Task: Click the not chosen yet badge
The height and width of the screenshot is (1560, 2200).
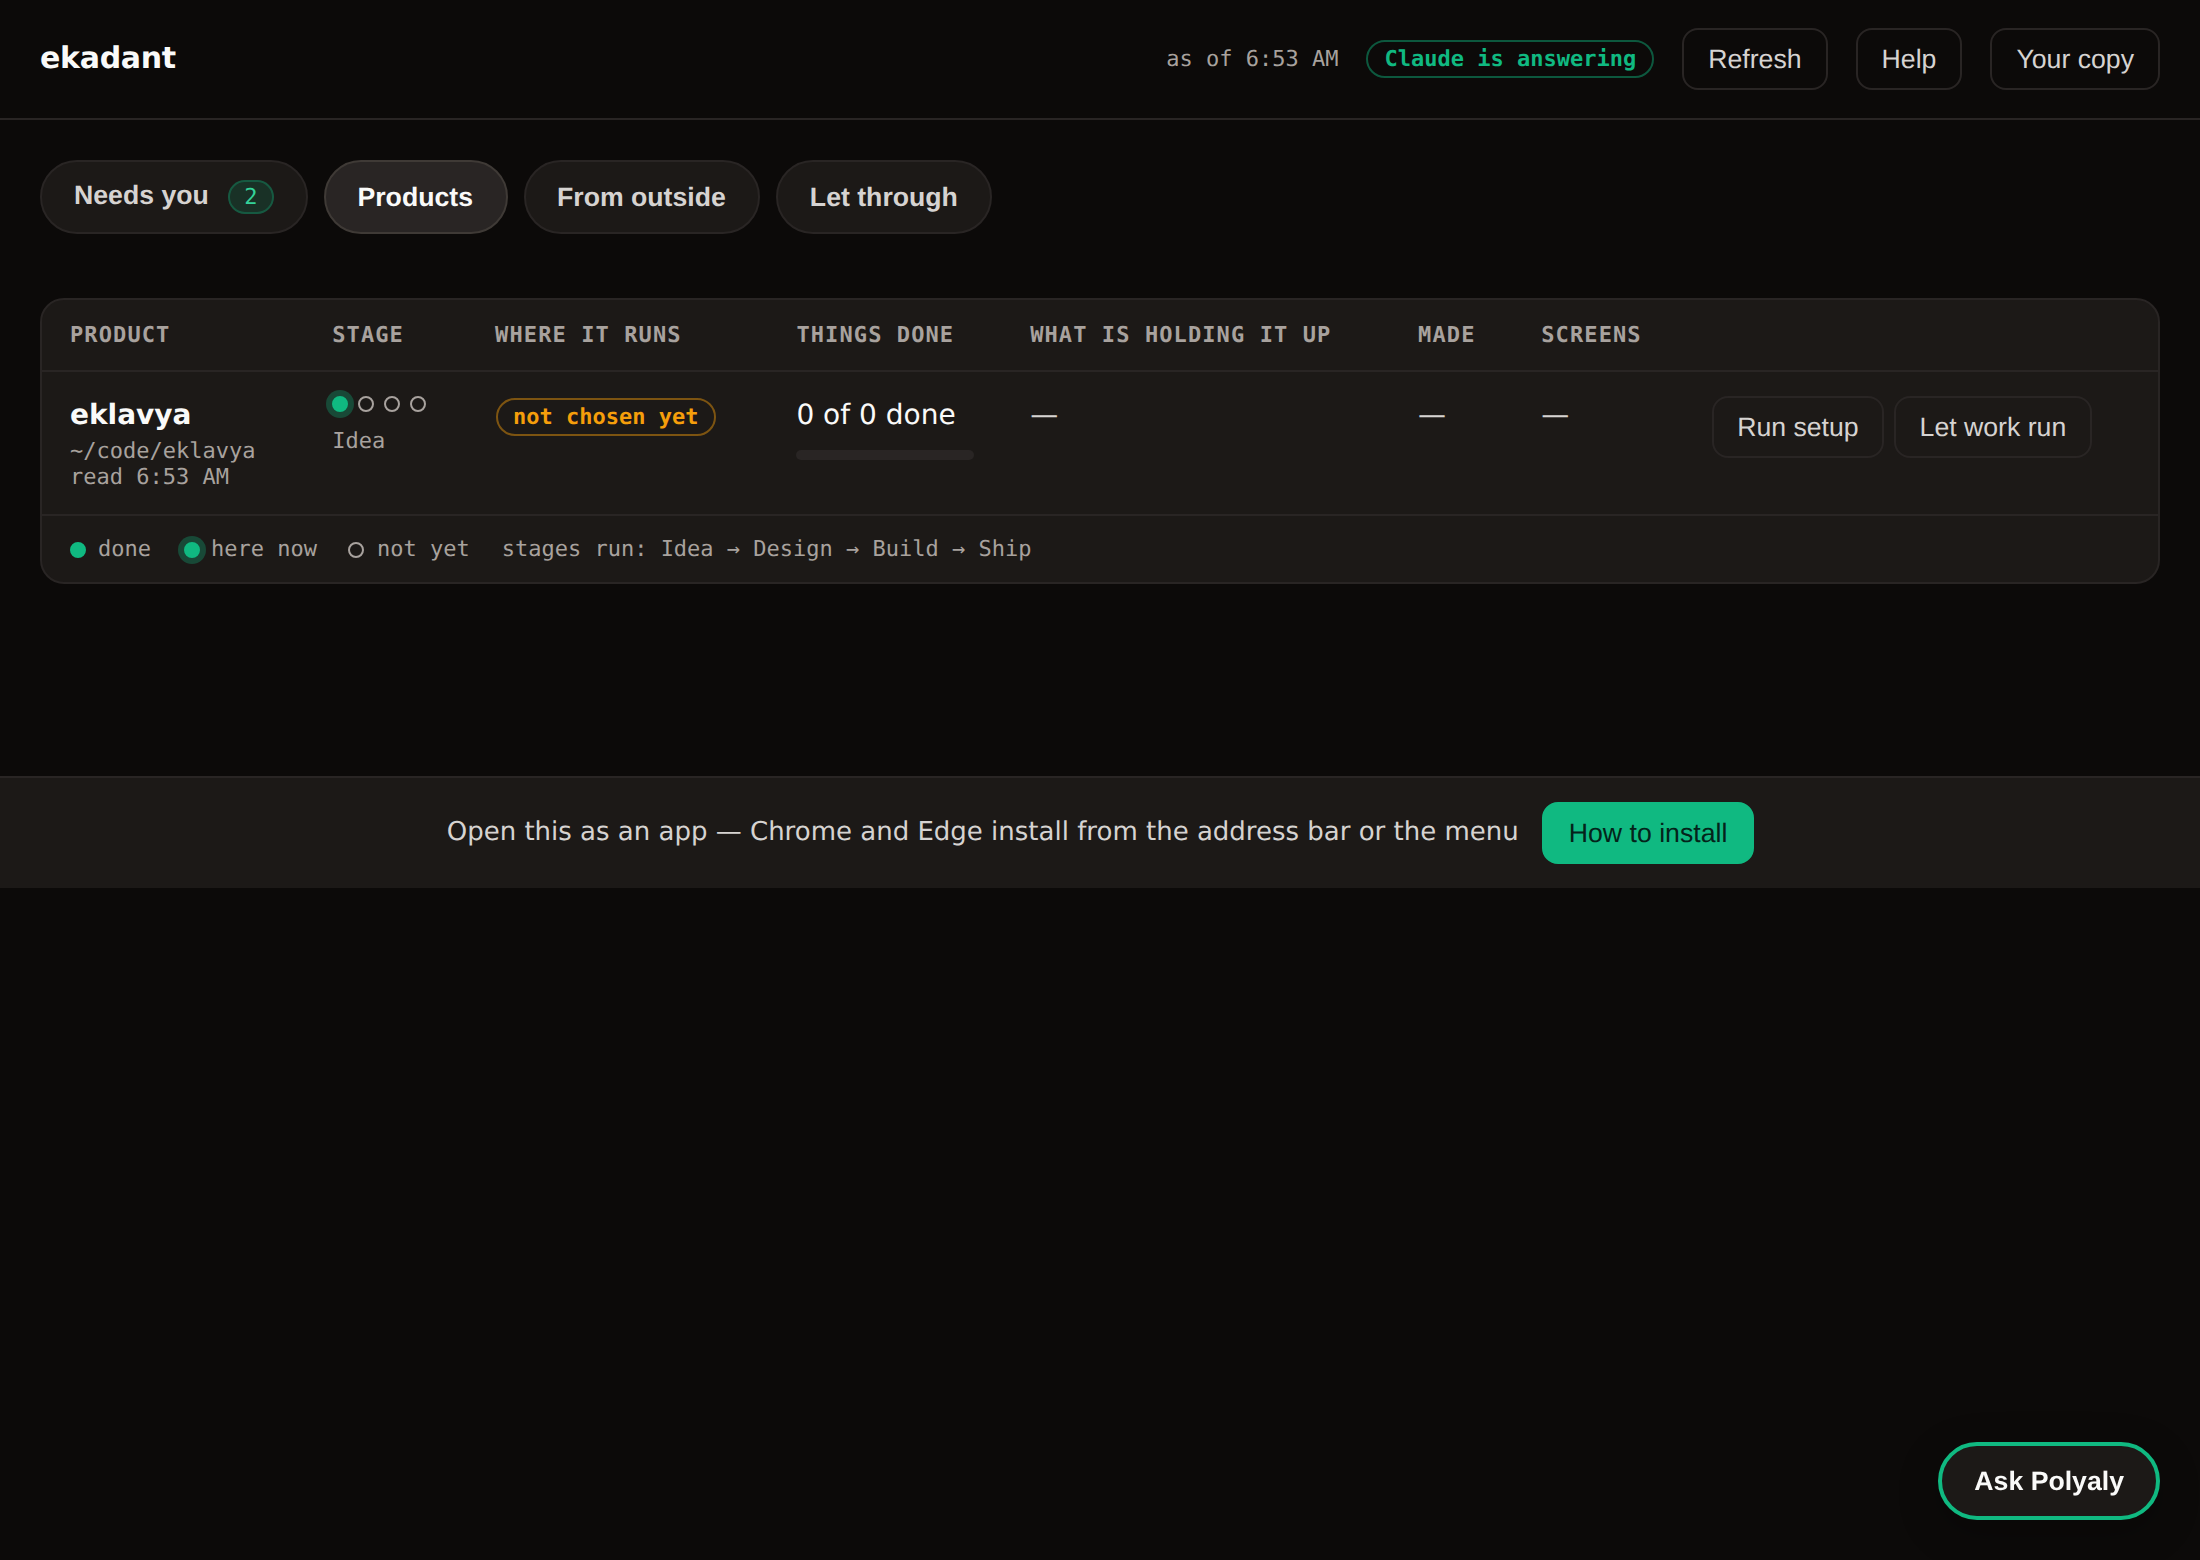Action: (x=605, y=417)
